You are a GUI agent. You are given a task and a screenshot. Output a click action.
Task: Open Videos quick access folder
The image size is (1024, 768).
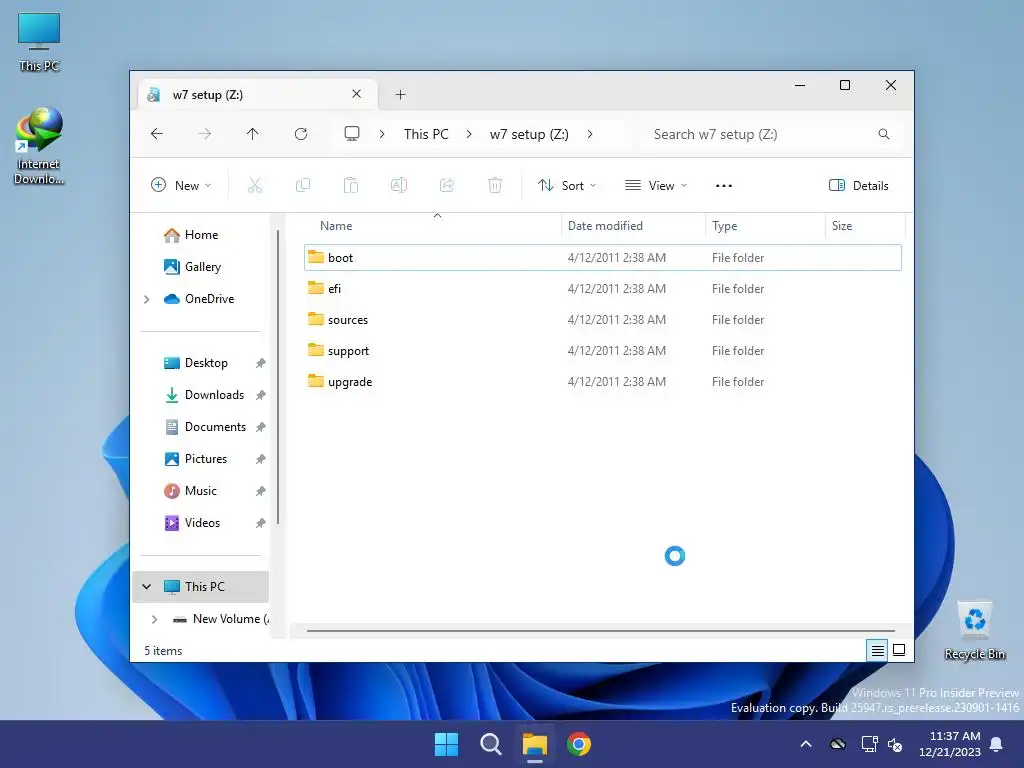(202, 522)
